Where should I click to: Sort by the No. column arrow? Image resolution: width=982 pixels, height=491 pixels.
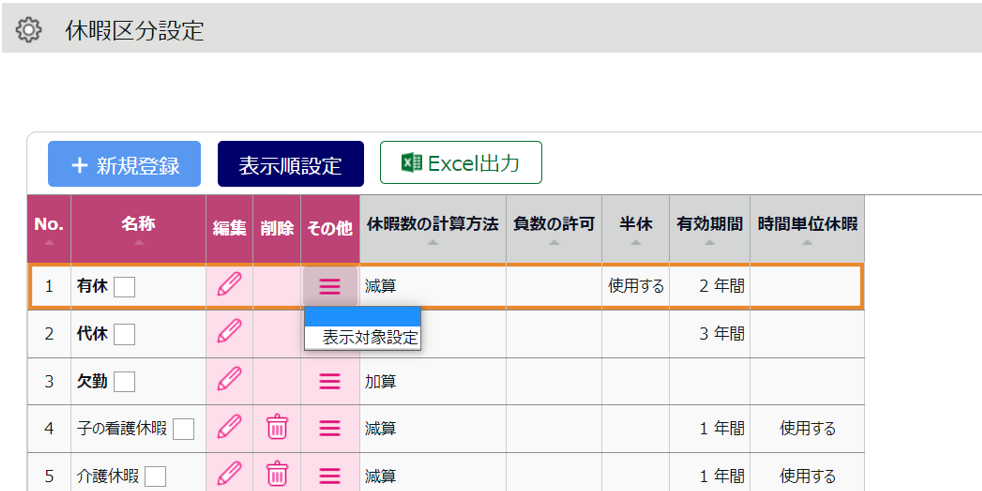49,242
